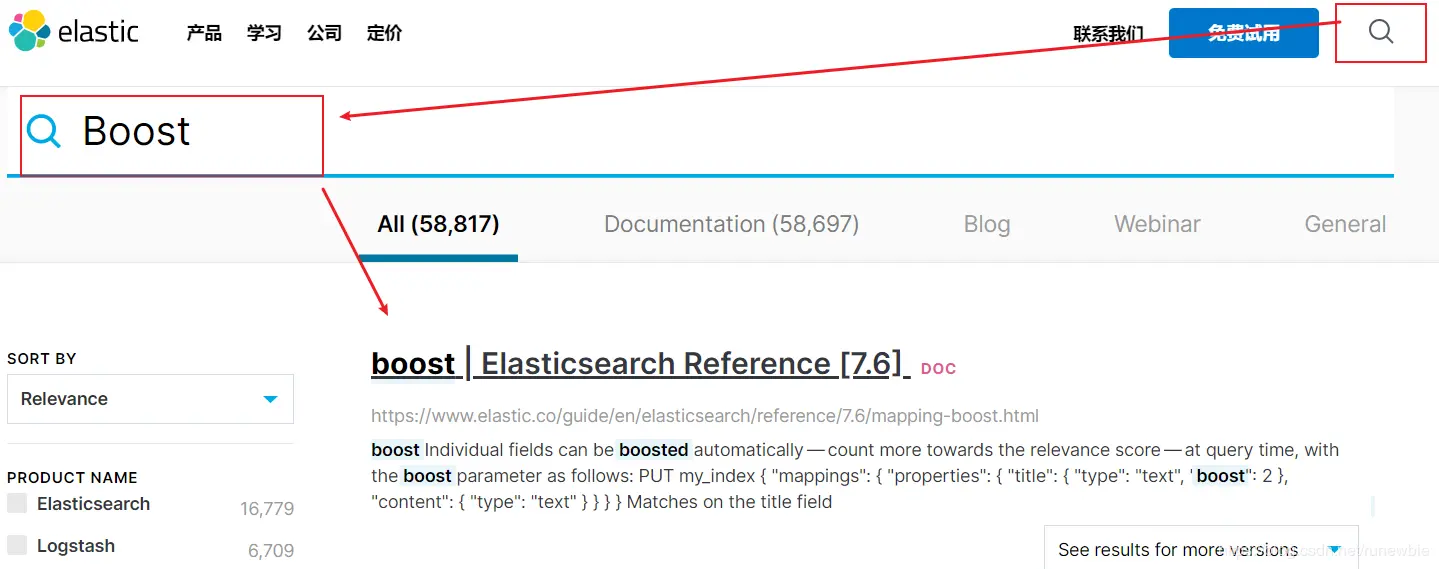Click the Relevance dropdown arrow
The width and height of the screenshot is (1439, 569).
tap(270, 399)
